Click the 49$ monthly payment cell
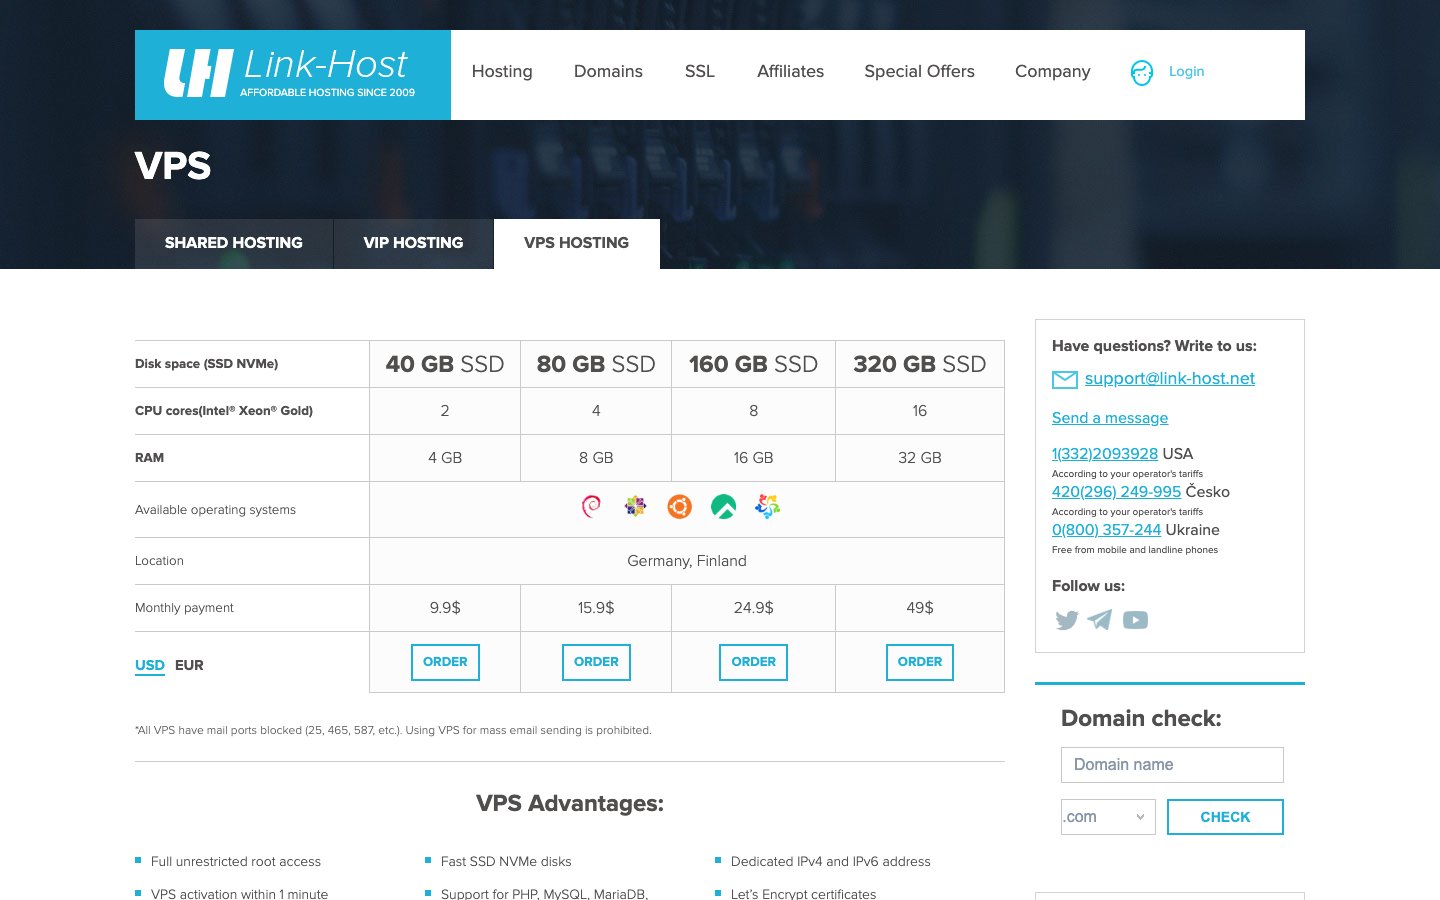The height and width of the screenshot is (900, 1440). pos(920,608)
